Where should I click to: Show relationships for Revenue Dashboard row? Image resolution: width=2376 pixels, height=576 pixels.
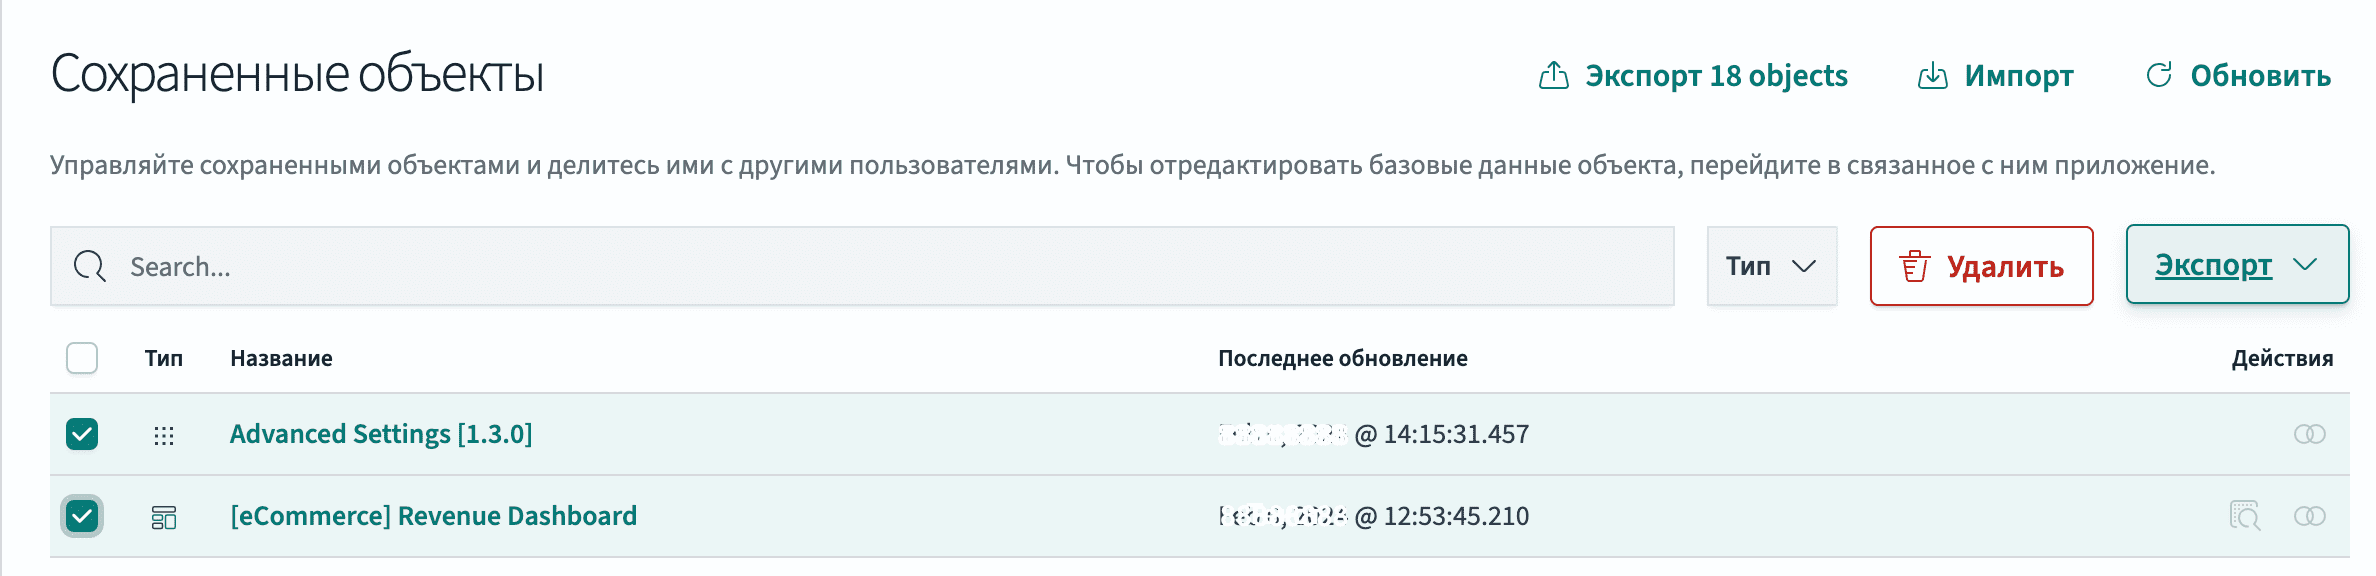pyautogui.click(x=2309, y=516)
